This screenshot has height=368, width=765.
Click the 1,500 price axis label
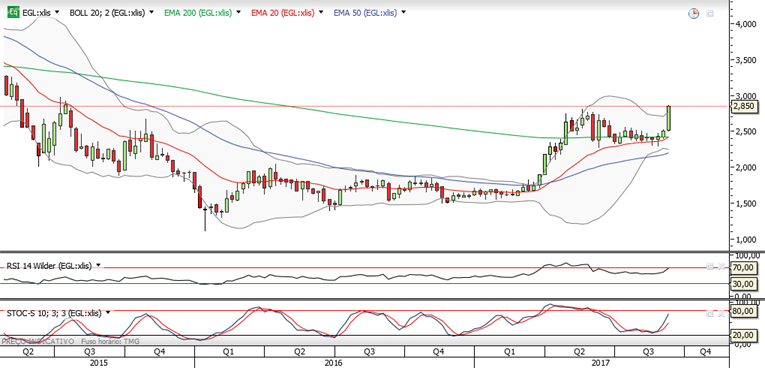(746, 204)
